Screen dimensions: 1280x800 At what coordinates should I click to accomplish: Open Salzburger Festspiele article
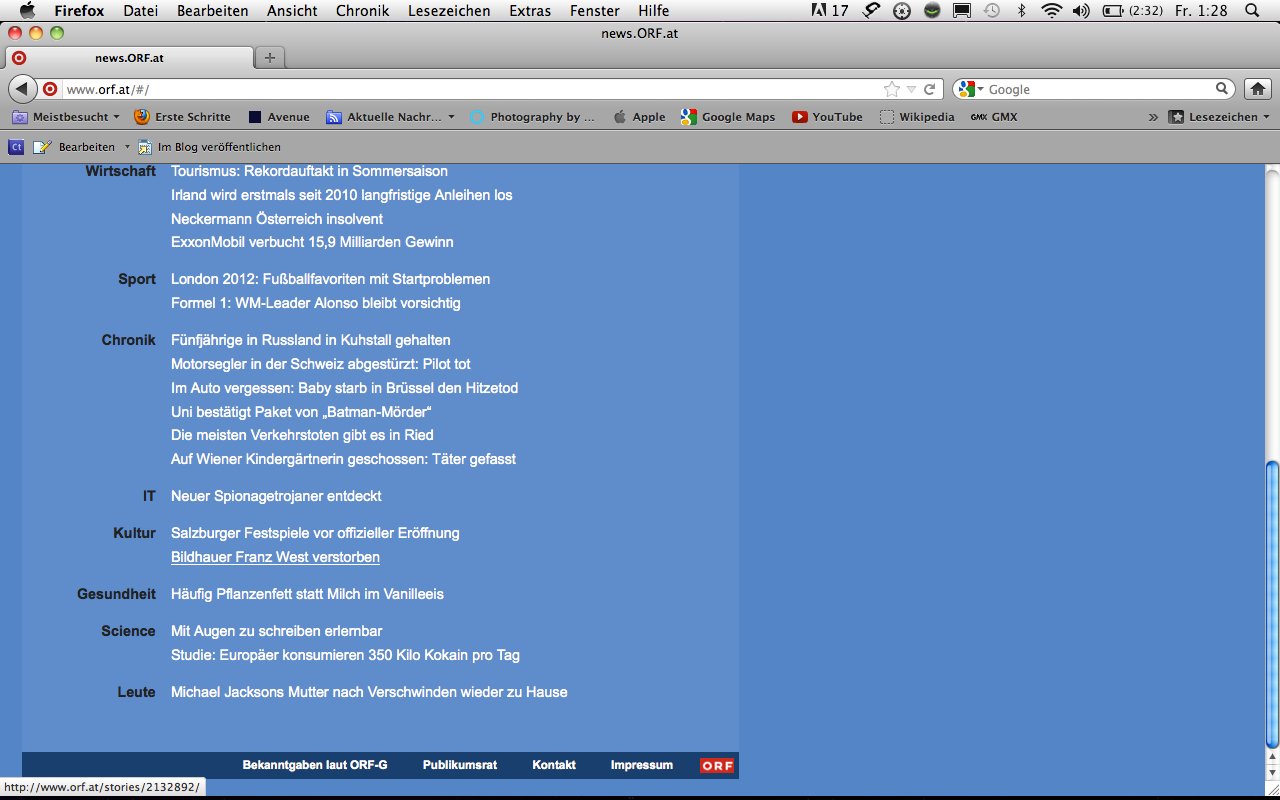pos(315,533)
